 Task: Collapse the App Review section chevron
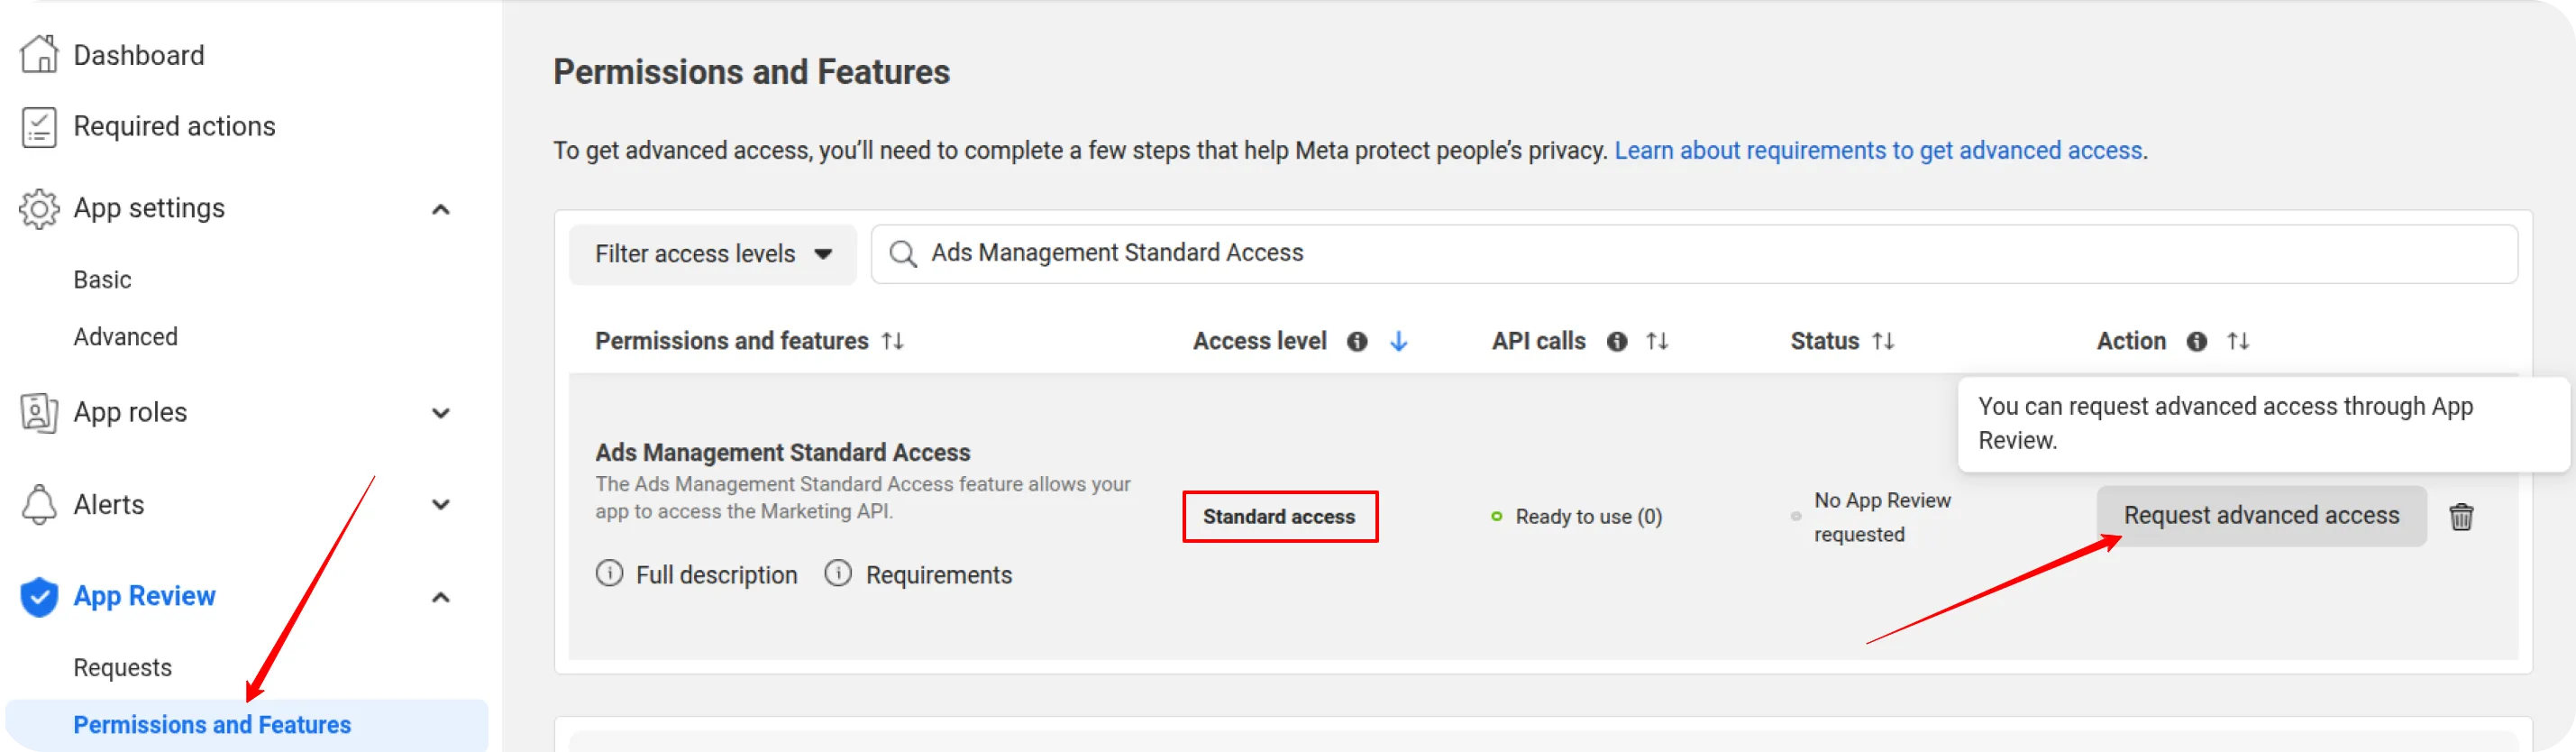point(440,597)
